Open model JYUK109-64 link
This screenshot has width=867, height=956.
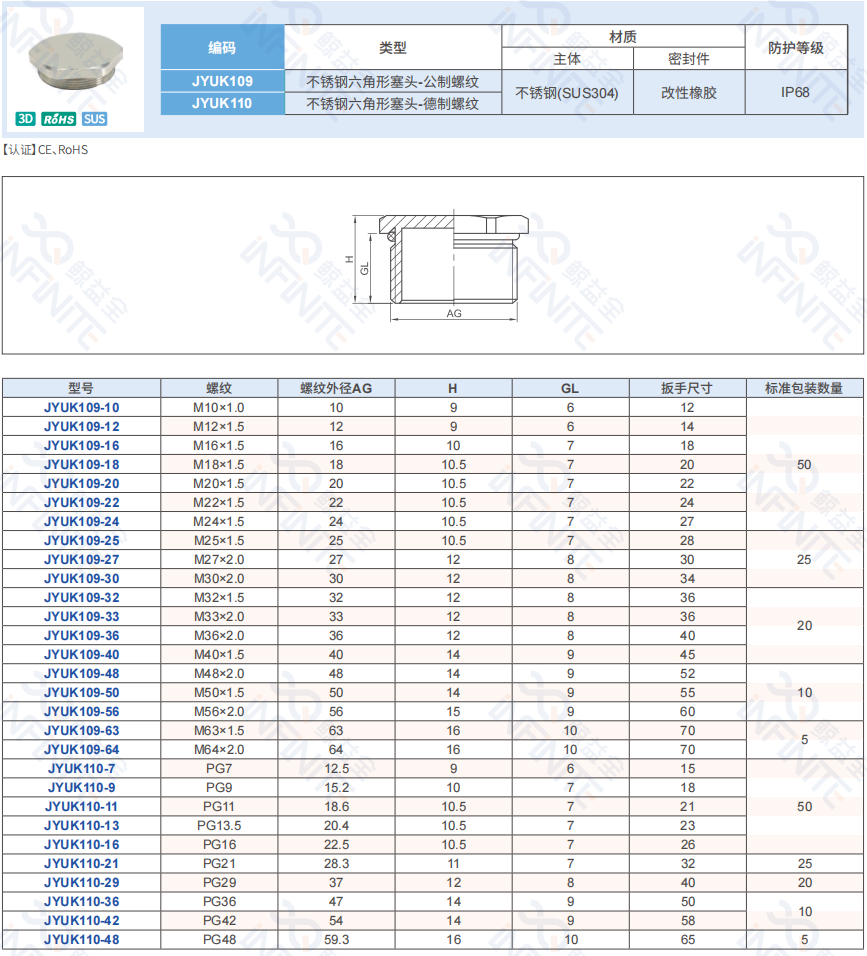click(82, 749)
